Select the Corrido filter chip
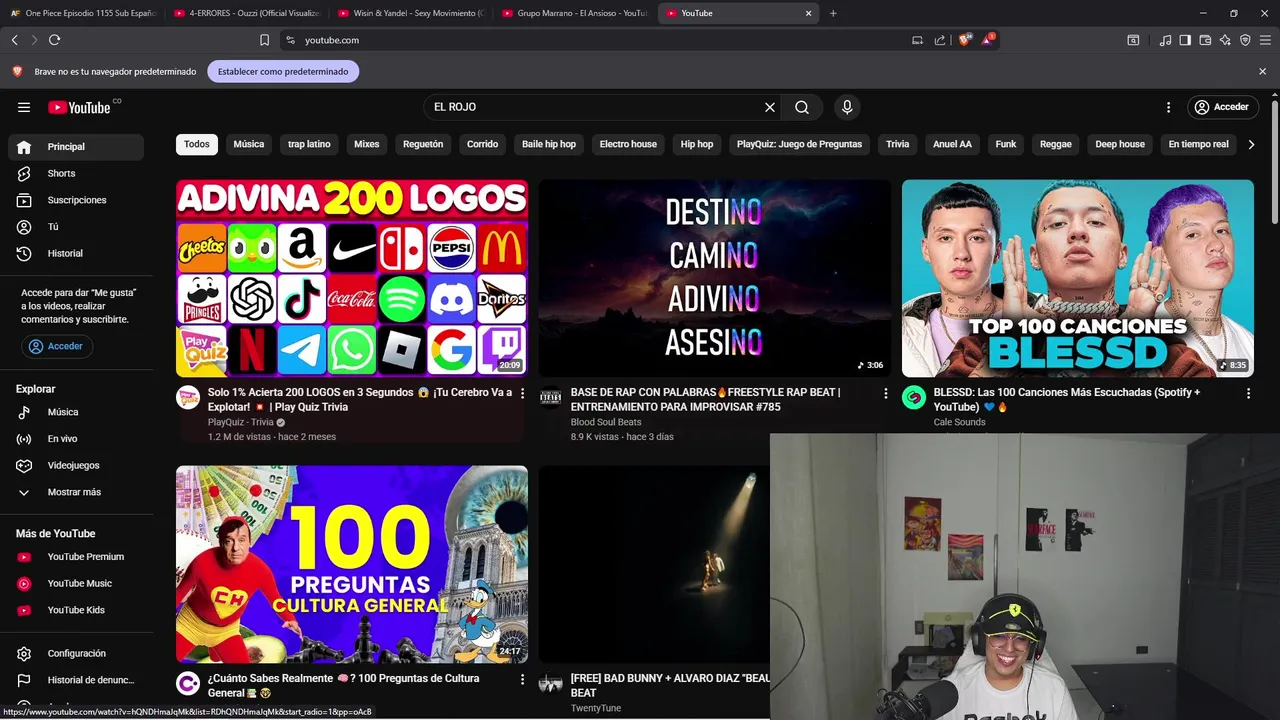The image size is (1280, 720). tap(482, 144)
